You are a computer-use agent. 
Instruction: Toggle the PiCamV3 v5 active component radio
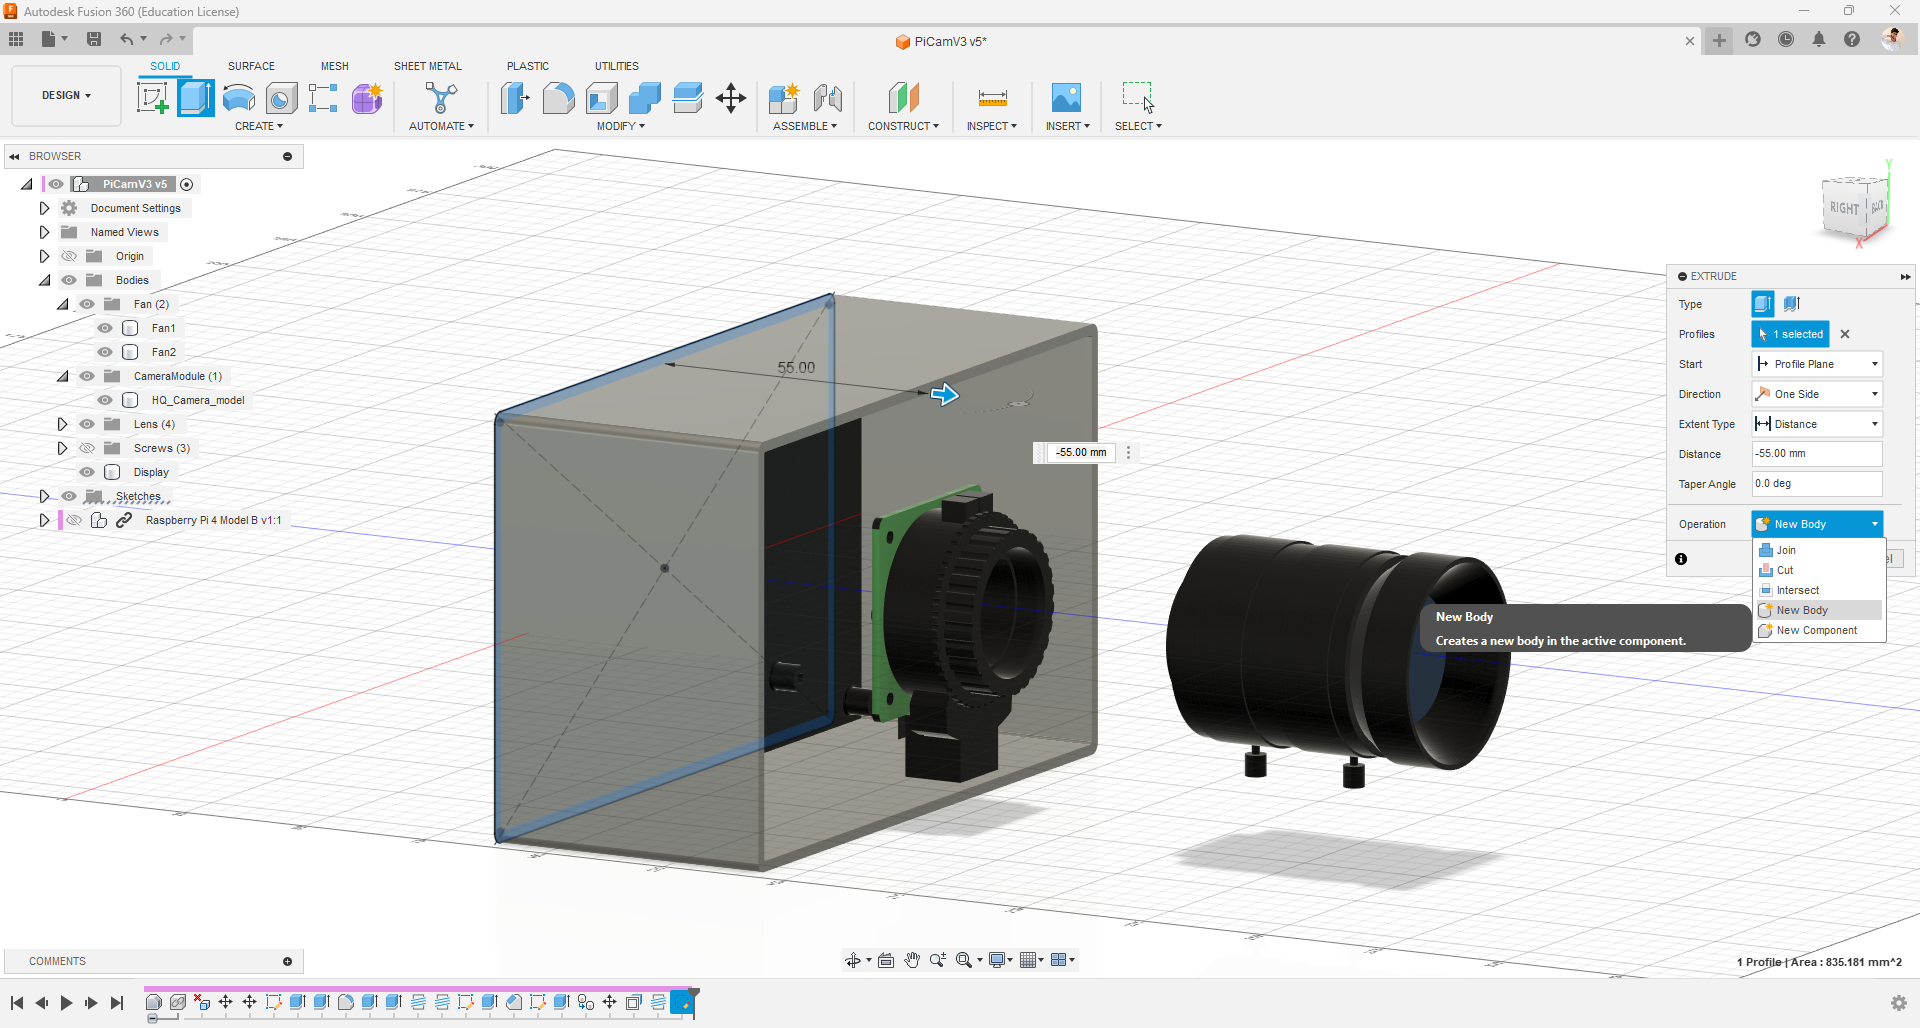tap(186, 184)
